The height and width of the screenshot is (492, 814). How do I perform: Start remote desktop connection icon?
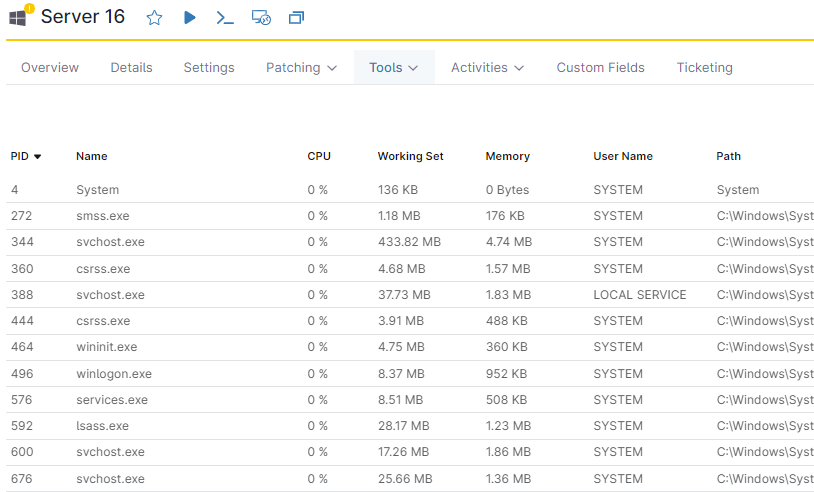tap(261, 18)
